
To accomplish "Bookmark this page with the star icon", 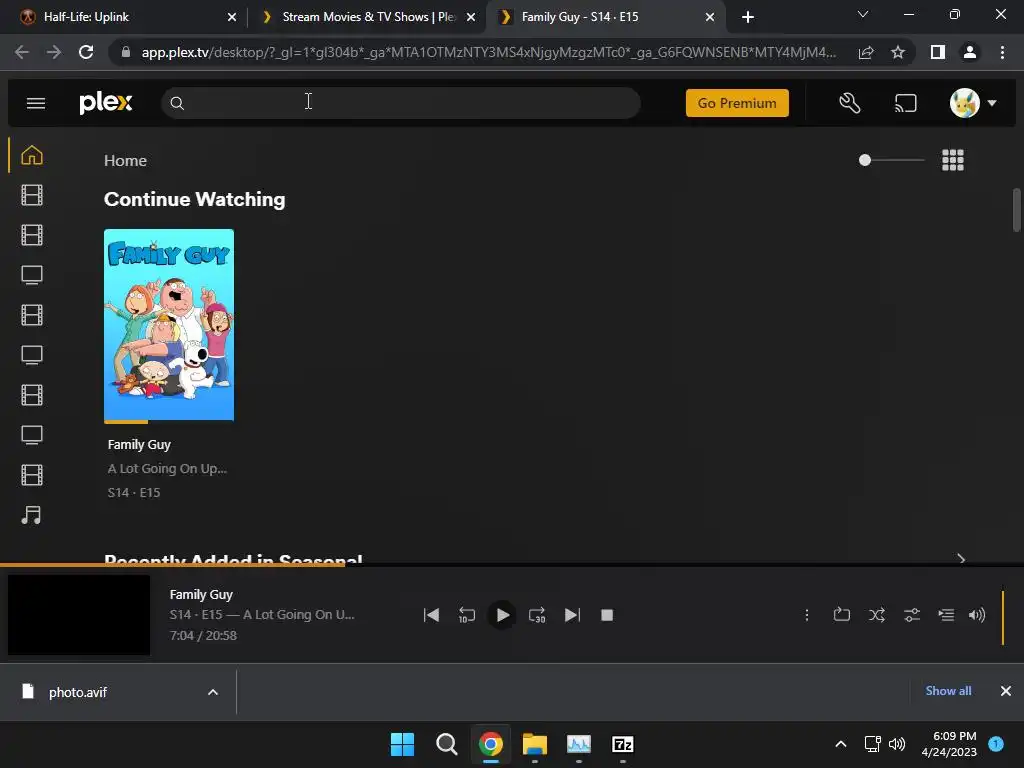I will (x=898, y=52).
